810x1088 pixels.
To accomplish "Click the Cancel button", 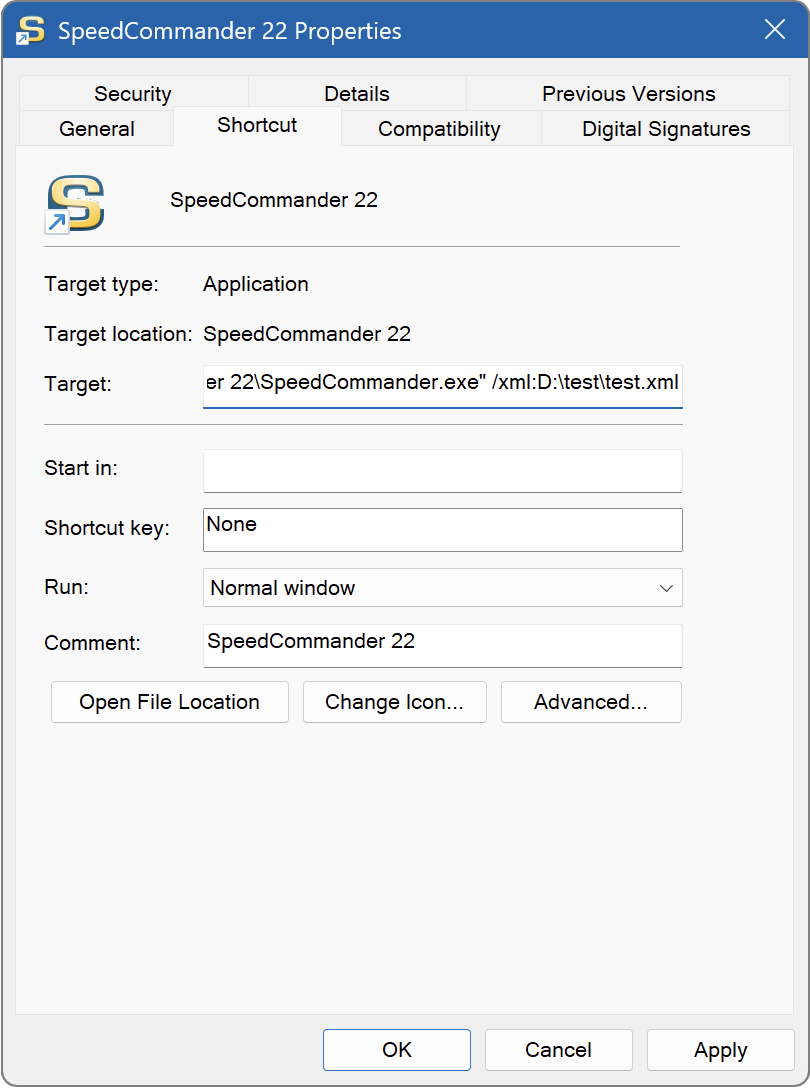I will [559, 1050].
